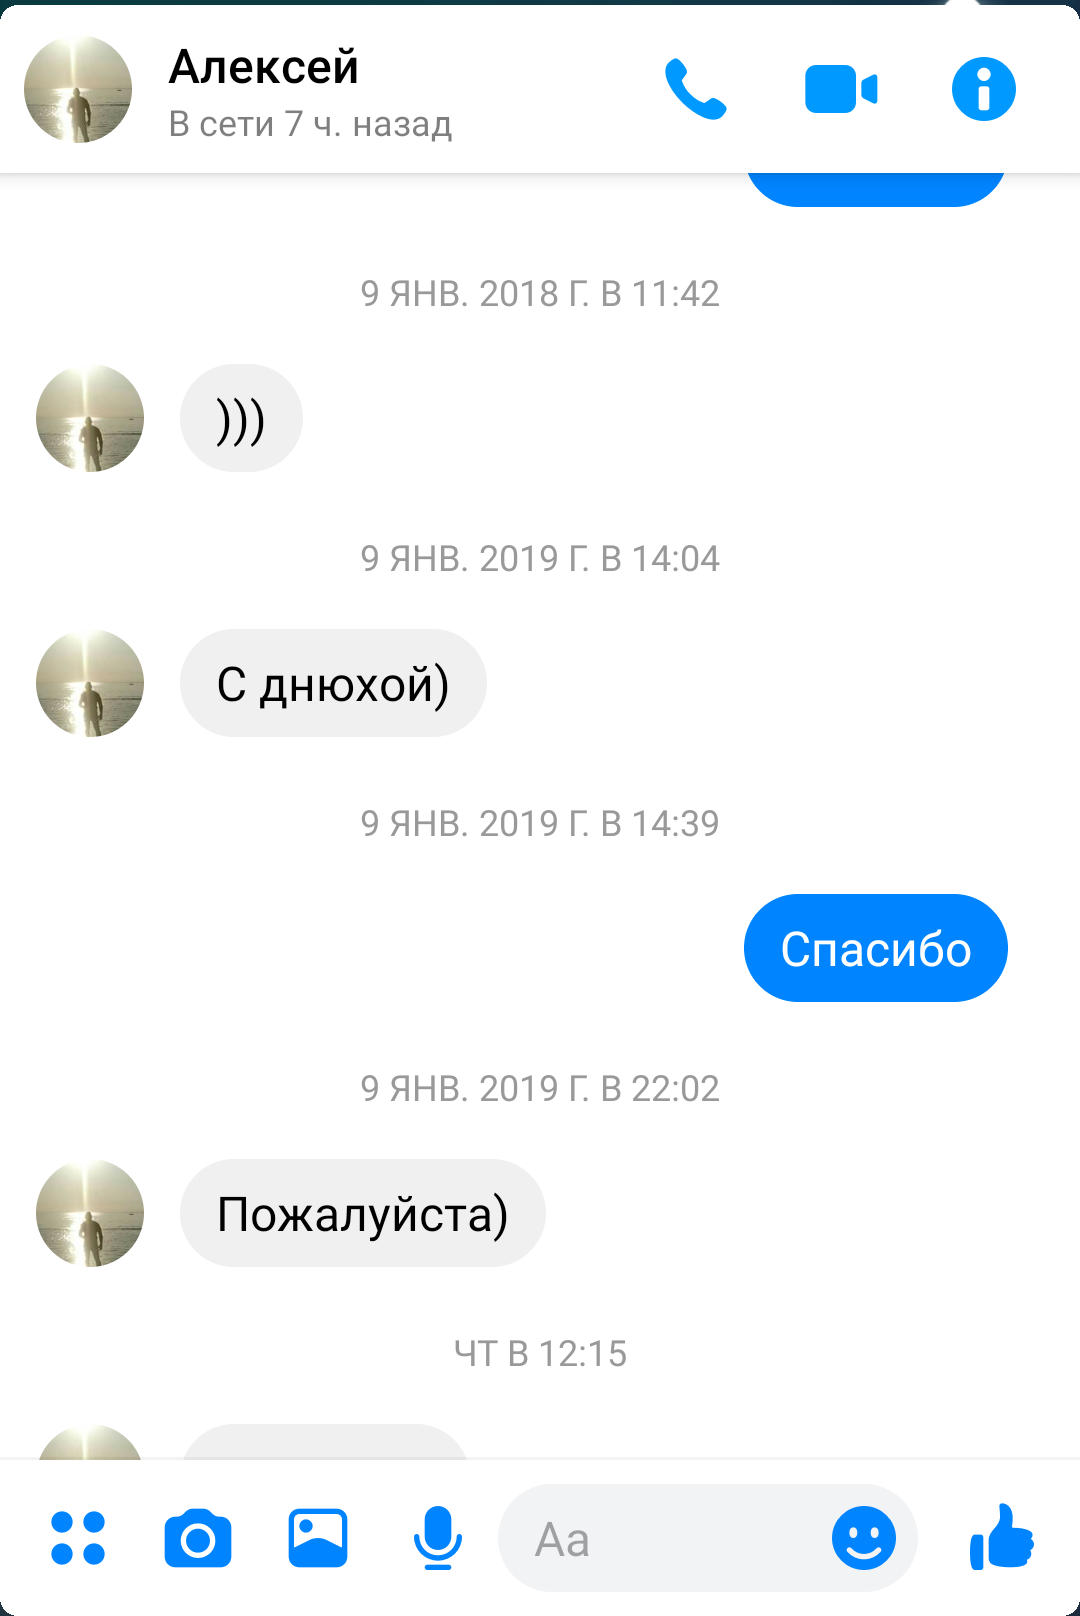Select the "Пожалуйста)" message bubble
Screen dimensions: 1080x1616
[x=363, y=1213]
